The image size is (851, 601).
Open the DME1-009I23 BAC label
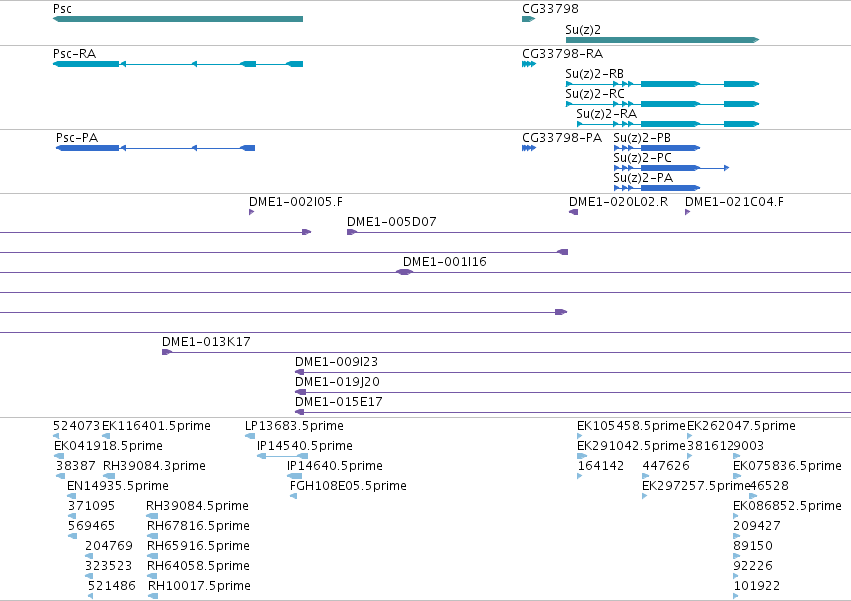point(336,362)
